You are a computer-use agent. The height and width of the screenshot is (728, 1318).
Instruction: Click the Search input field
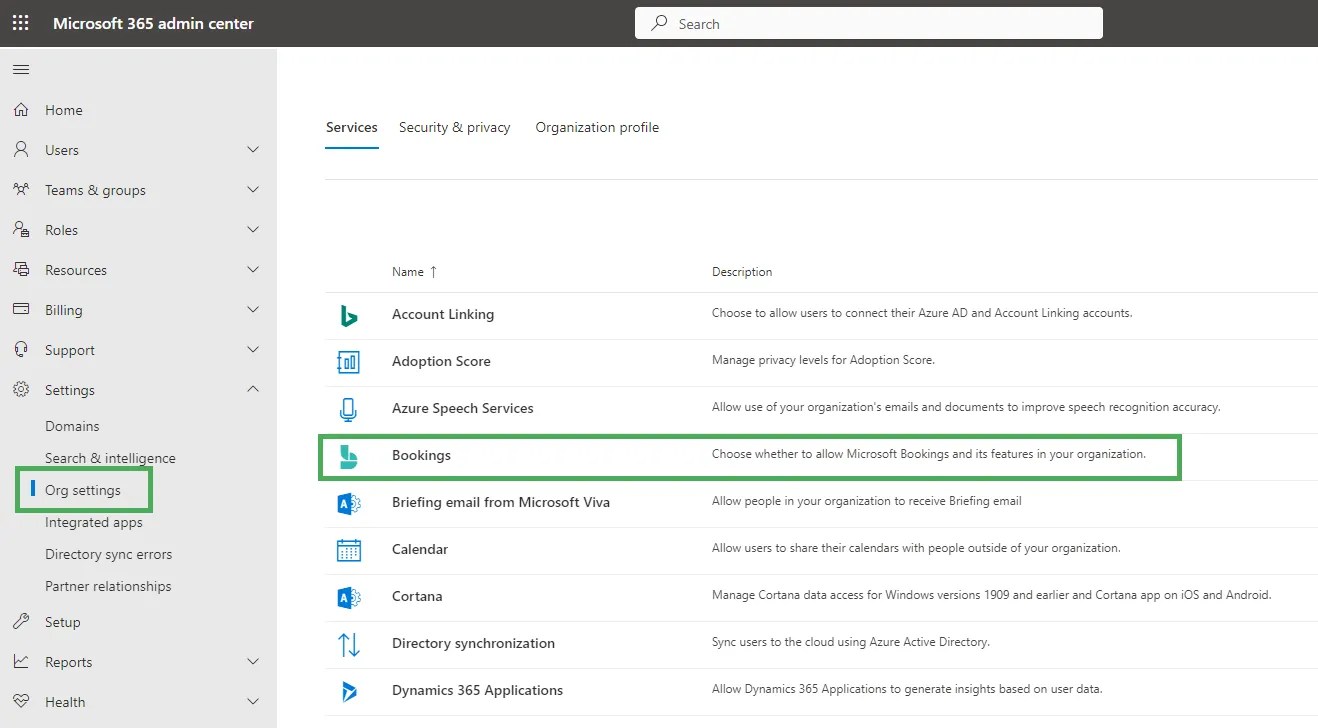868,22
